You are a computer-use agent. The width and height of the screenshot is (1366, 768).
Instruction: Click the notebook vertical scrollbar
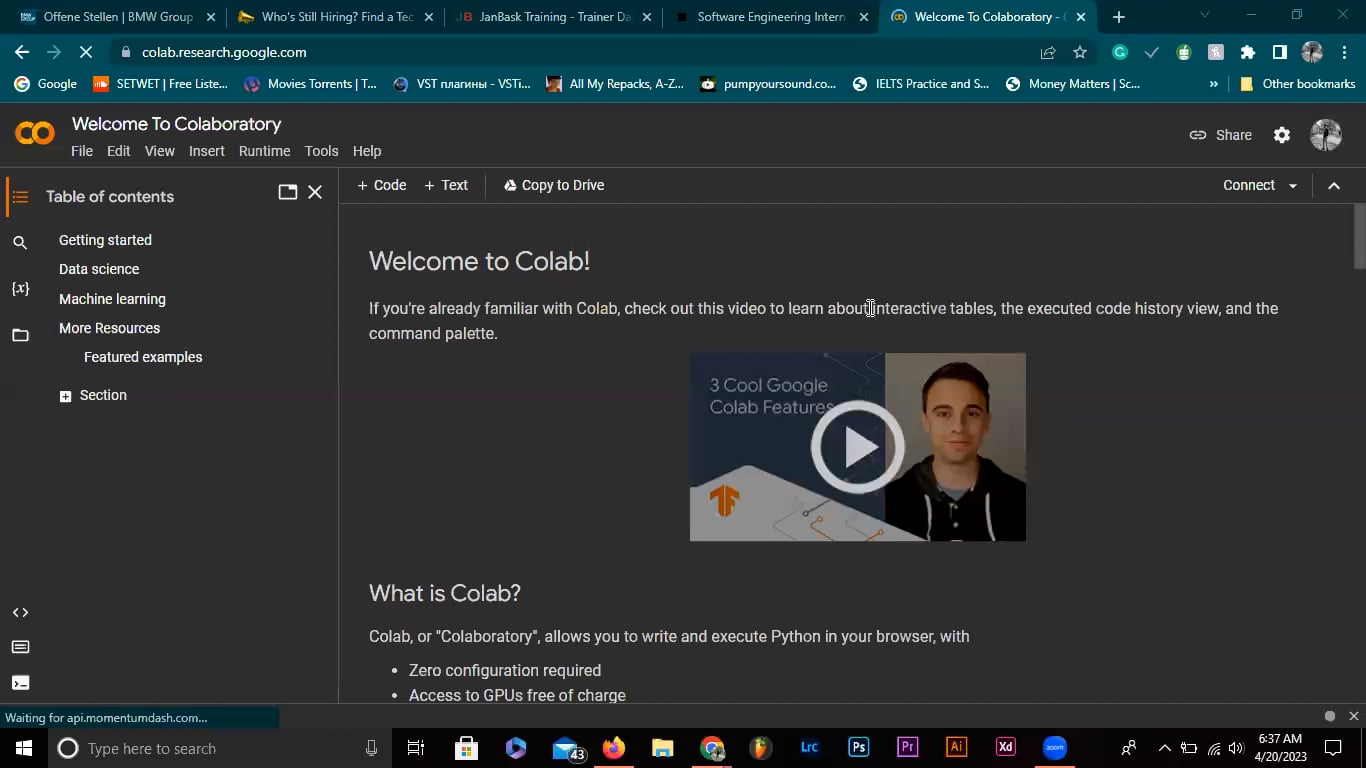[1359, 236]
